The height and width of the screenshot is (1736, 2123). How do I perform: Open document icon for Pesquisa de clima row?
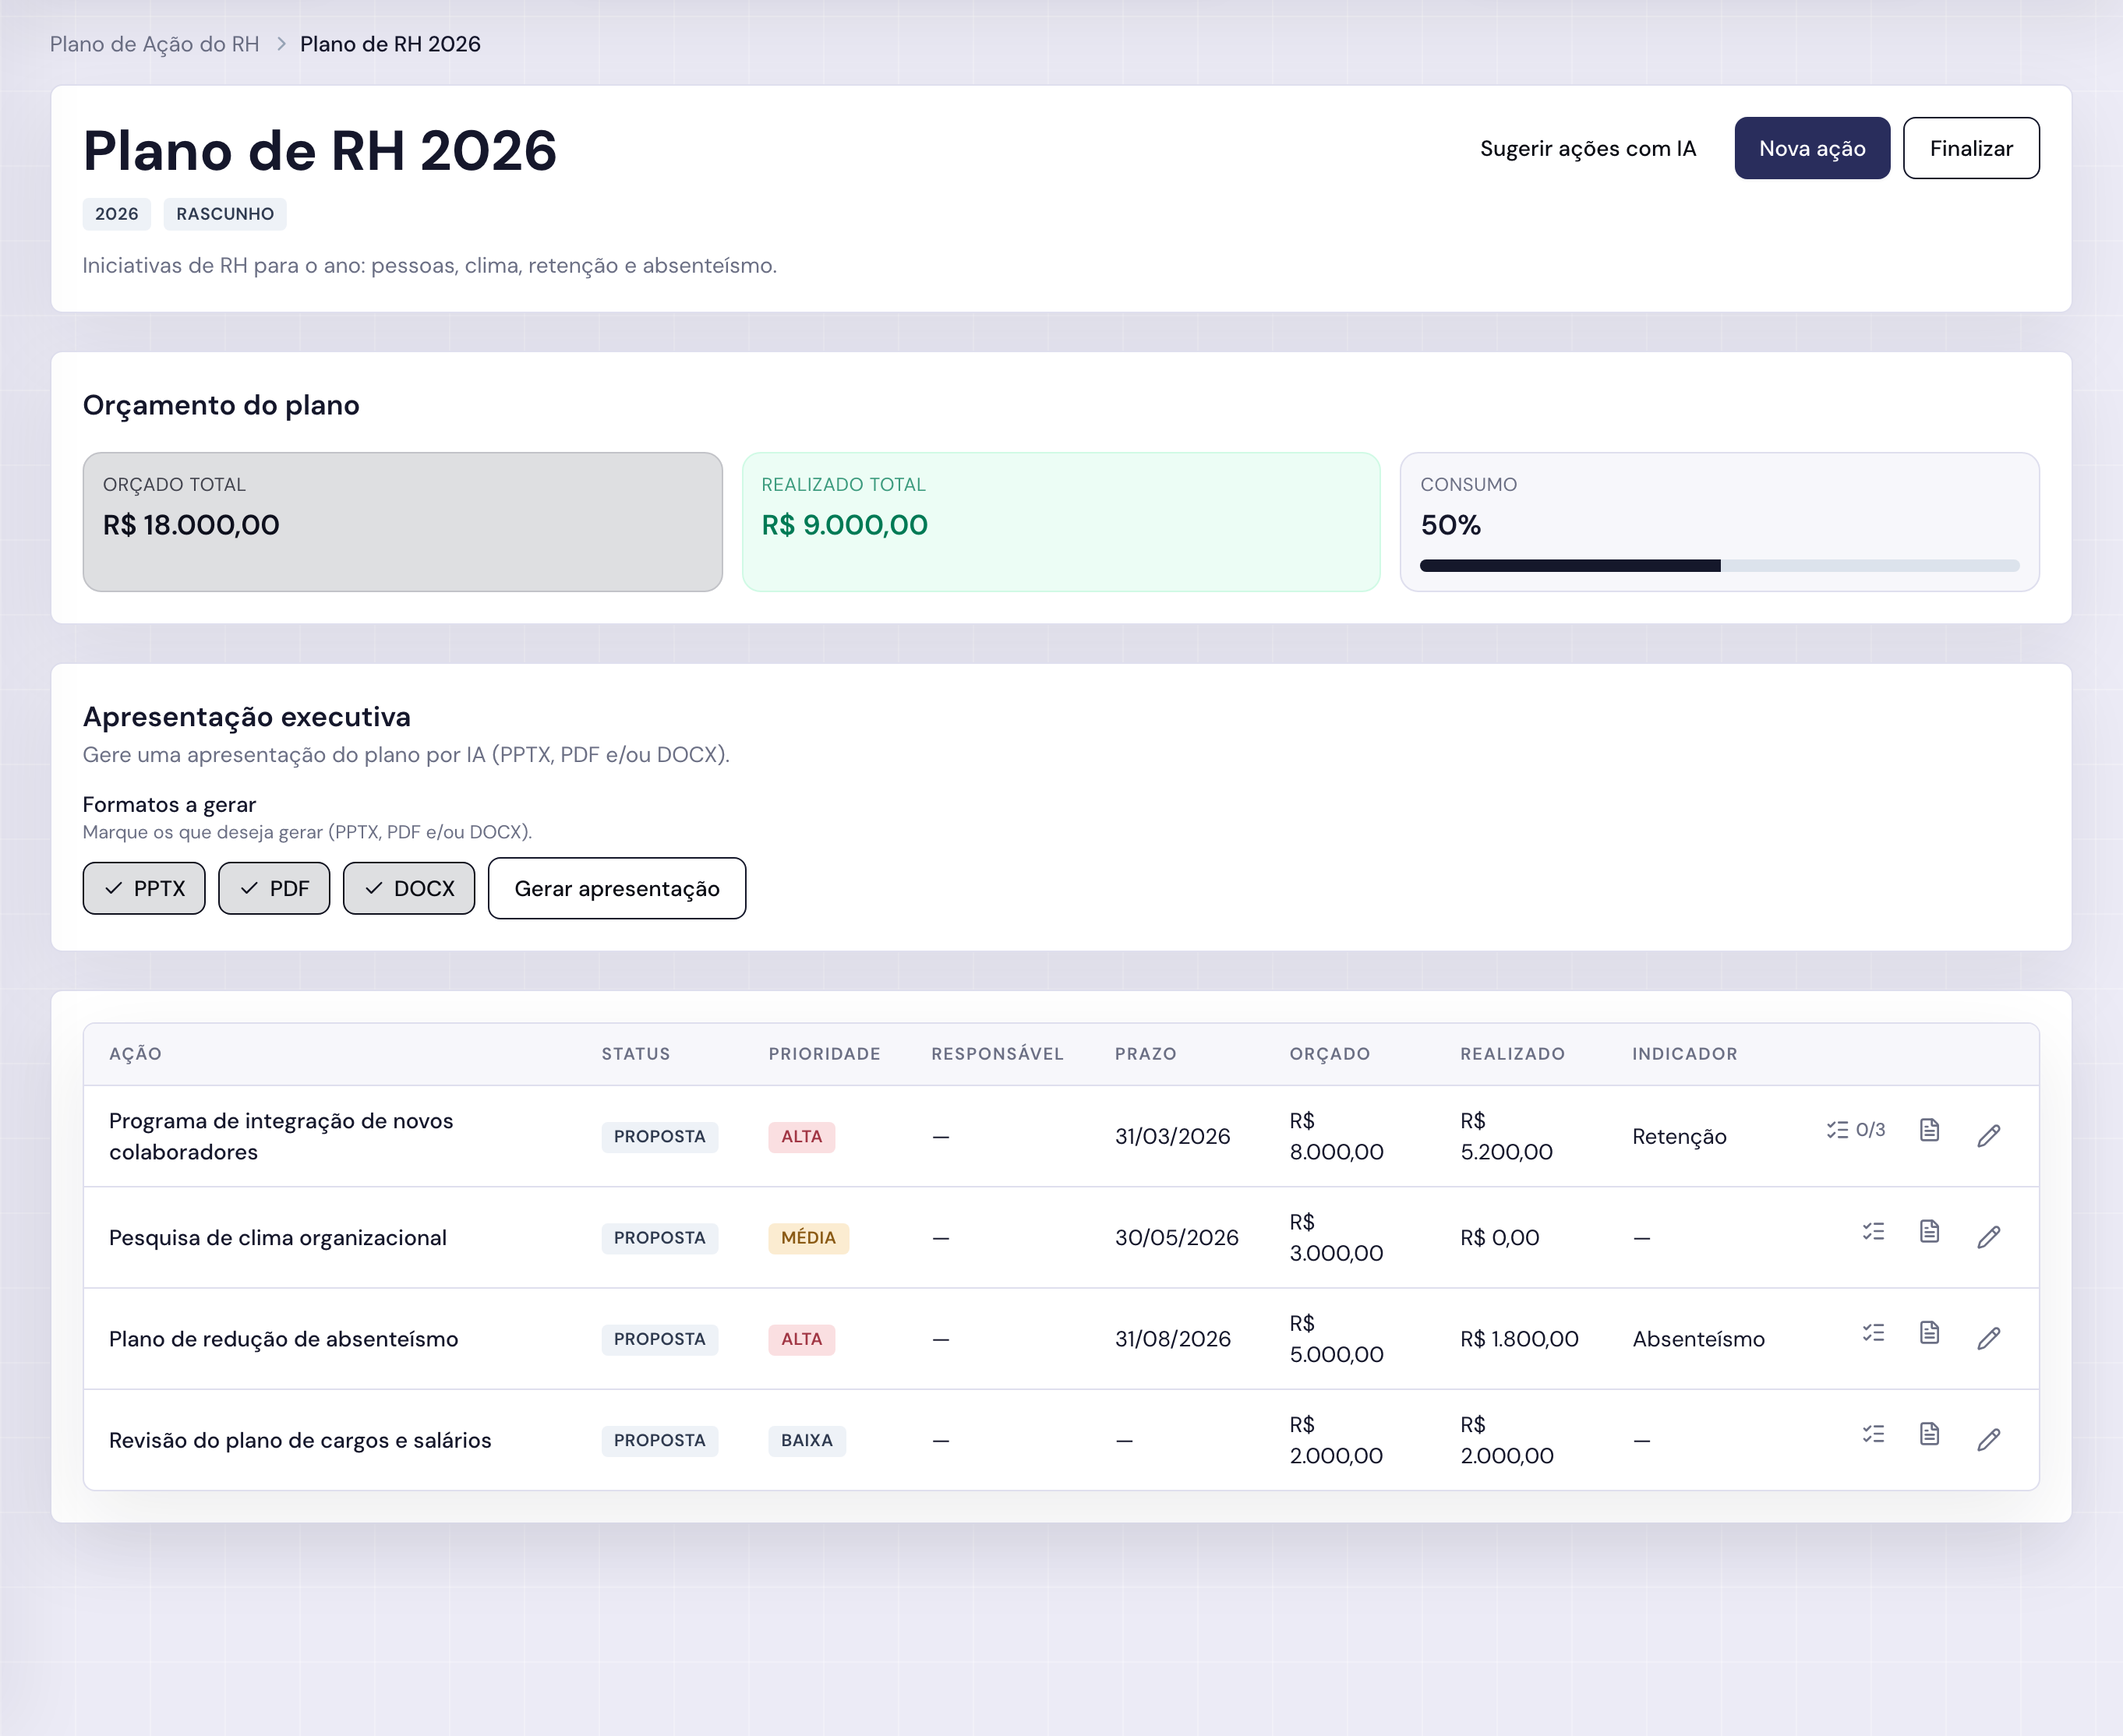(1929, 1231)
